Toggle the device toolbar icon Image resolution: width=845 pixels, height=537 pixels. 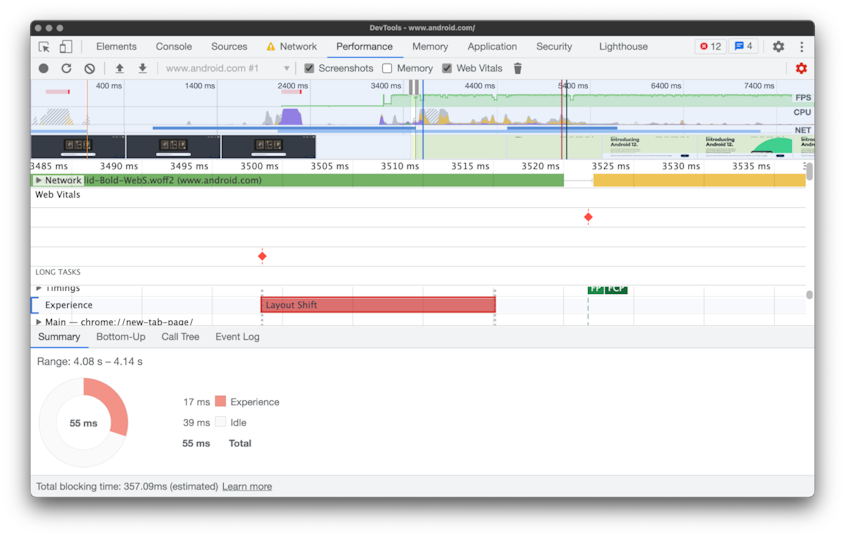tap(66, 47)
